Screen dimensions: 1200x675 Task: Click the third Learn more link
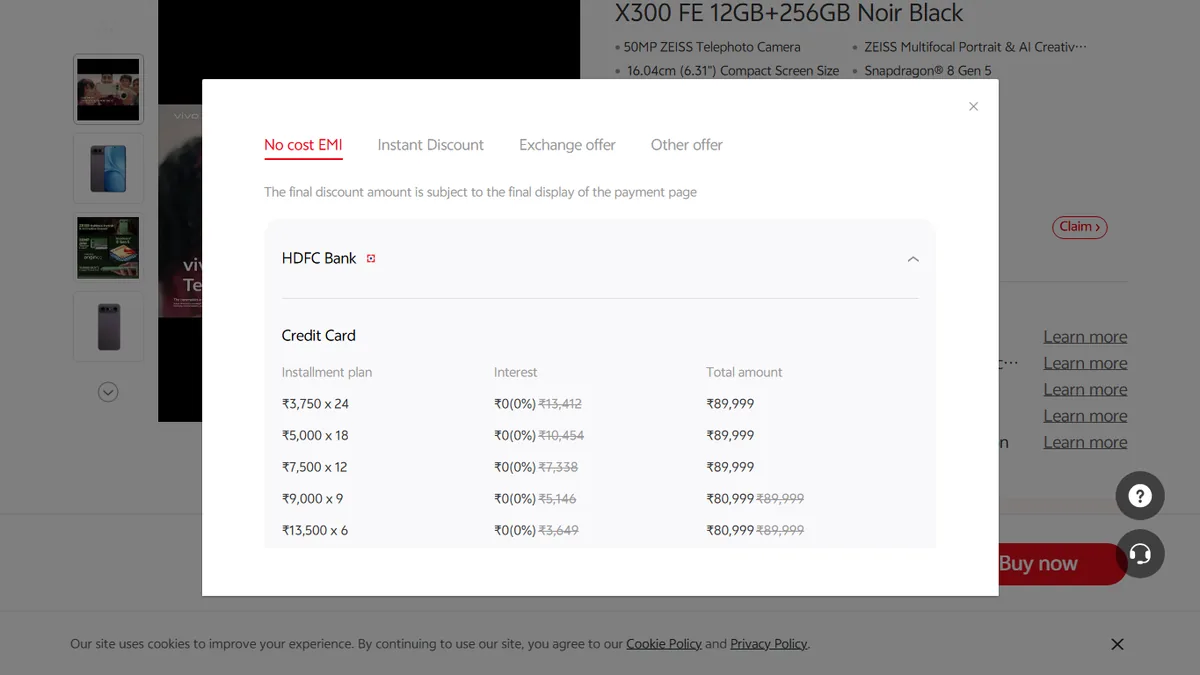(x=1085, y=390)
